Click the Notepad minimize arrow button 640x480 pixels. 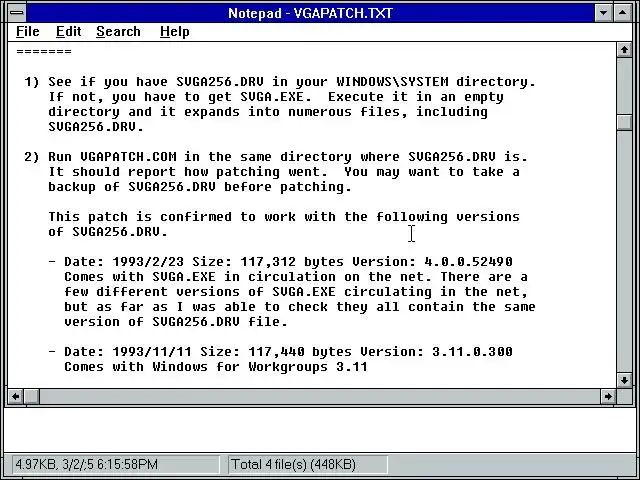(x=604, y=13)
